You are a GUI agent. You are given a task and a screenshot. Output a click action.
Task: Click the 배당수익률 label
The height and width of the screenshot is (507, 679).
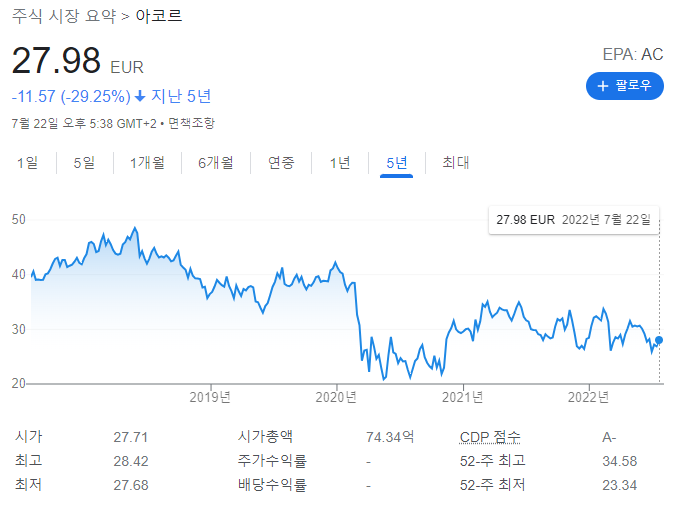click(272, 484)
